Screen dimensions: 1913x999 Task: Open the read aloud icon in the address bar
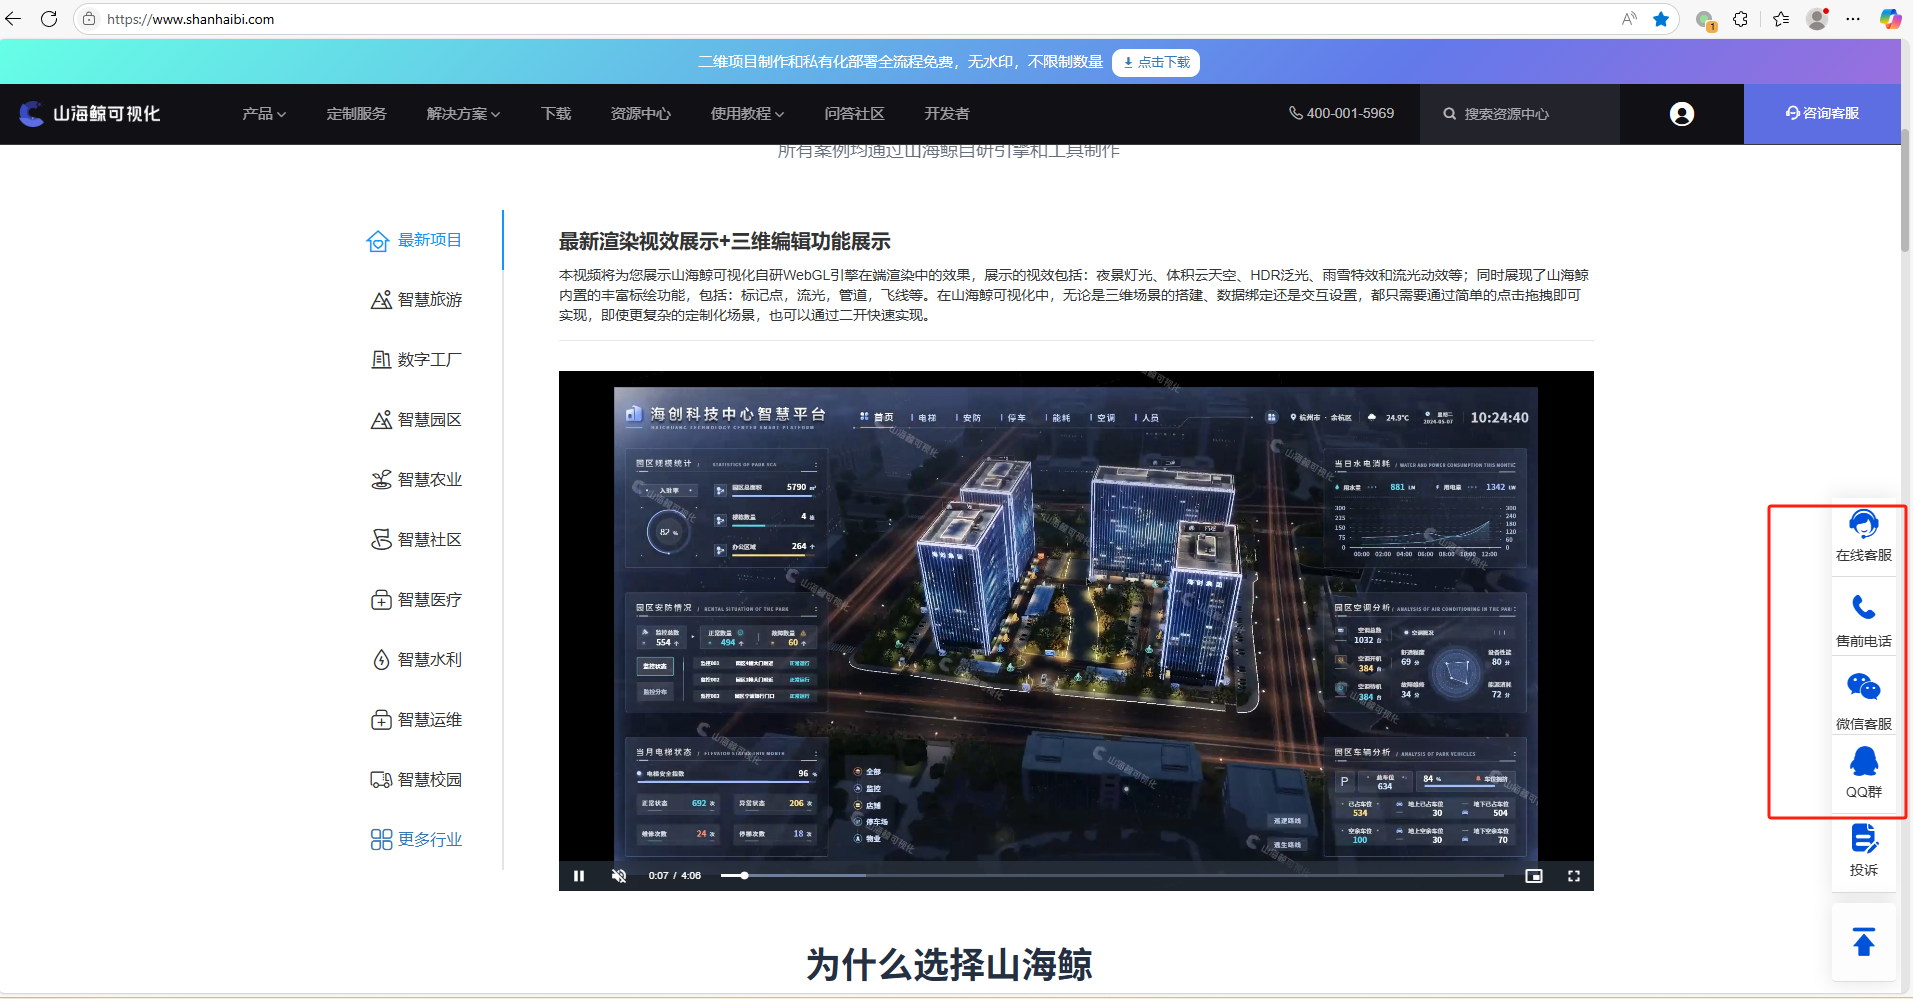pyautogui.click(x=1629, y=19)
